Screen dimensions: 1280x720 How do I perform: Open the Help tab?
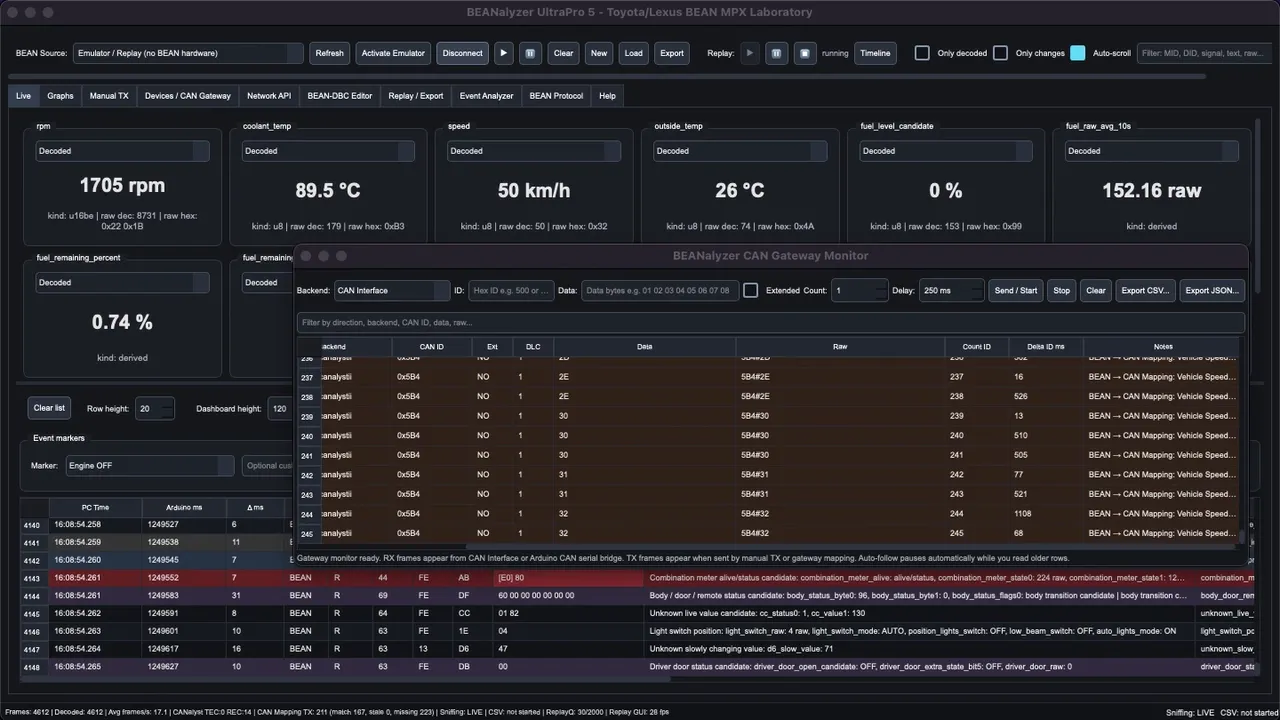click(607, 96)
